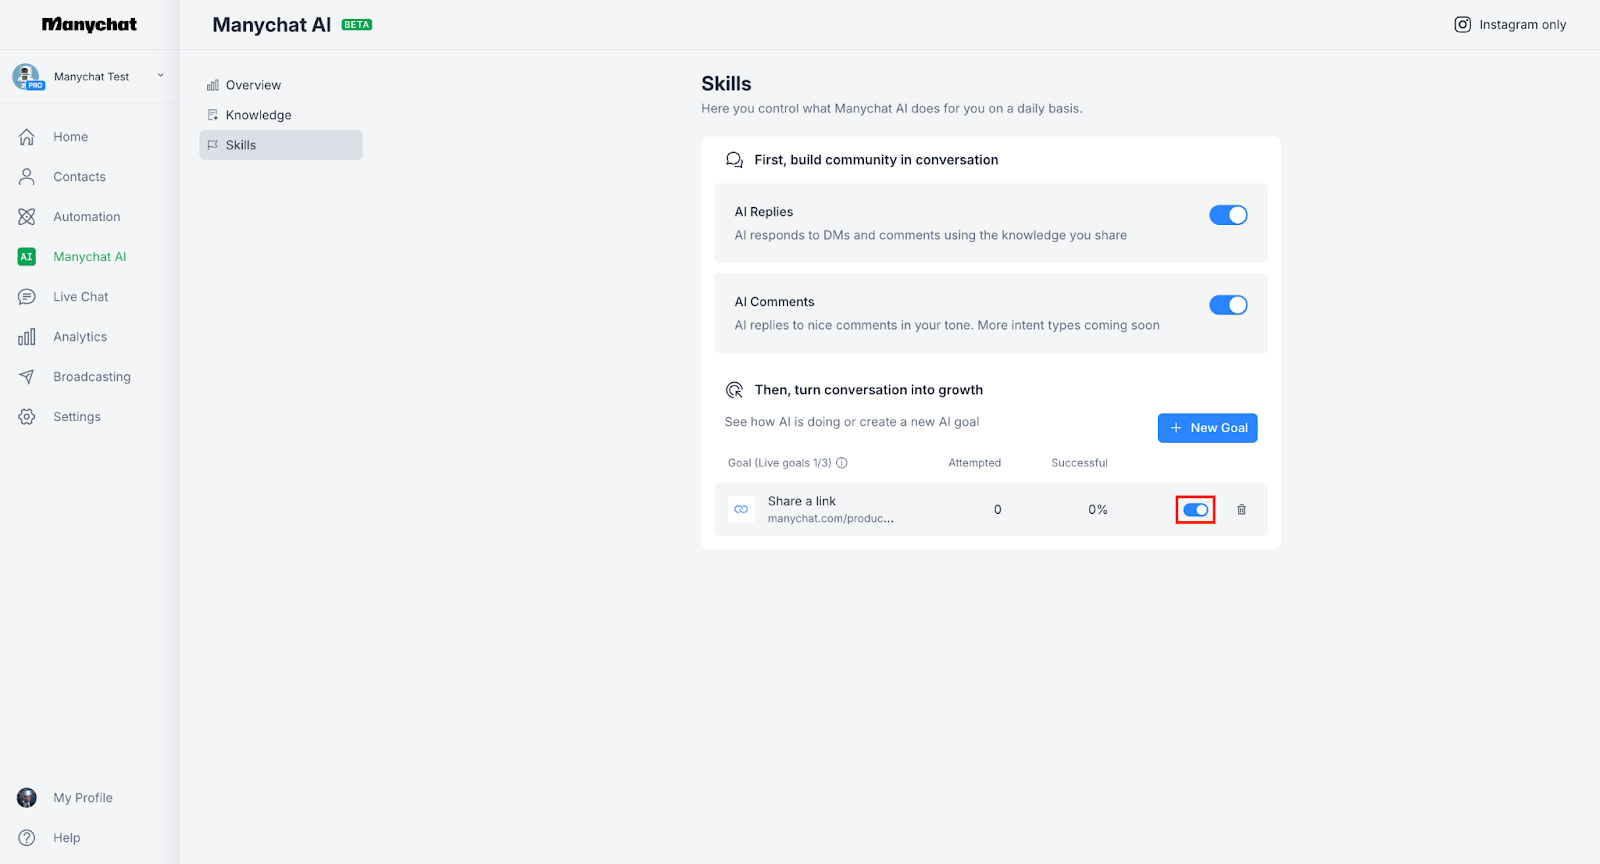Expand the Manychat Test account dropdown
This screenshot has height=864, width=1600.
coord(160,76)
